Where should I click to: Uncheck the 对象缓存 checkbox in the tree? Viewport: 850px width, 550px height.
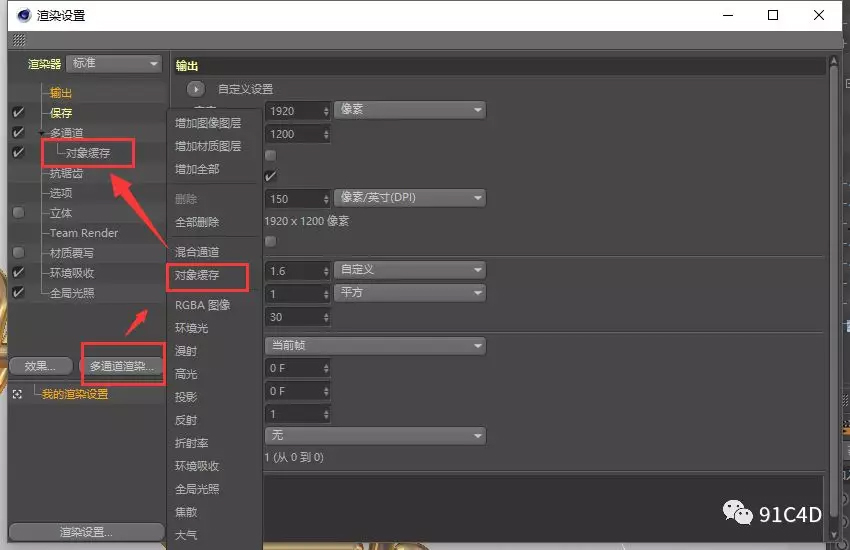[x=18, y=152]
